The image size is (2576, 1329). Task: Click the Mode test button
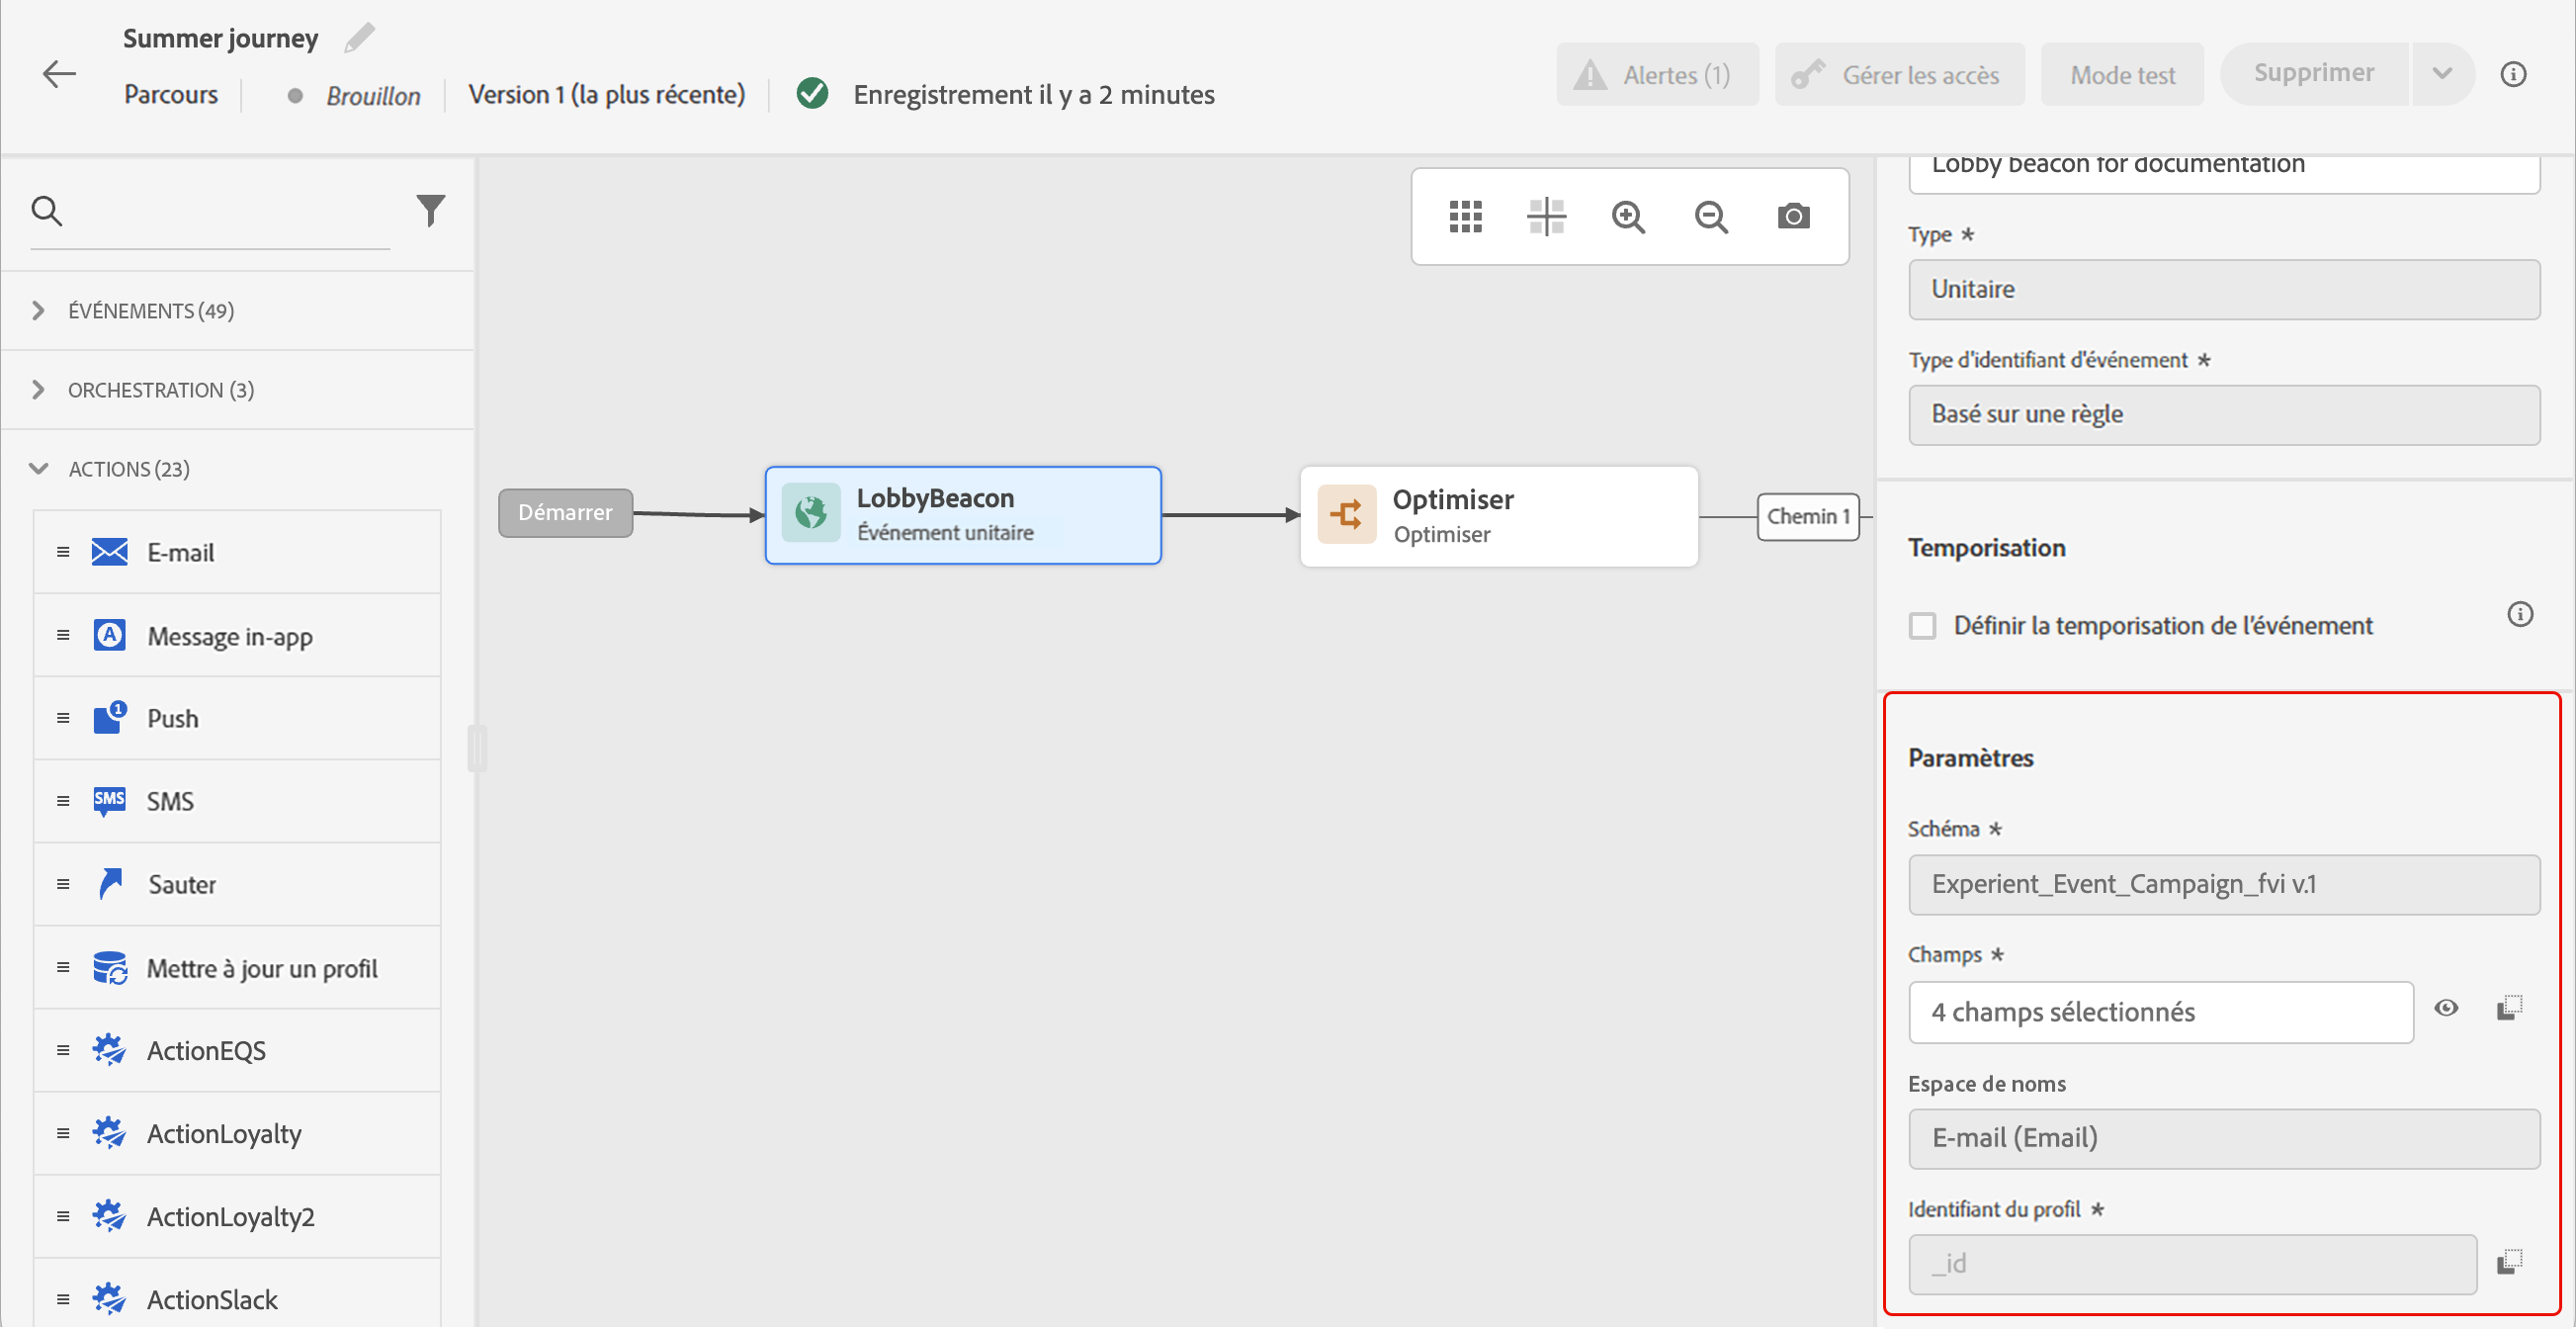coord(2121,75)
